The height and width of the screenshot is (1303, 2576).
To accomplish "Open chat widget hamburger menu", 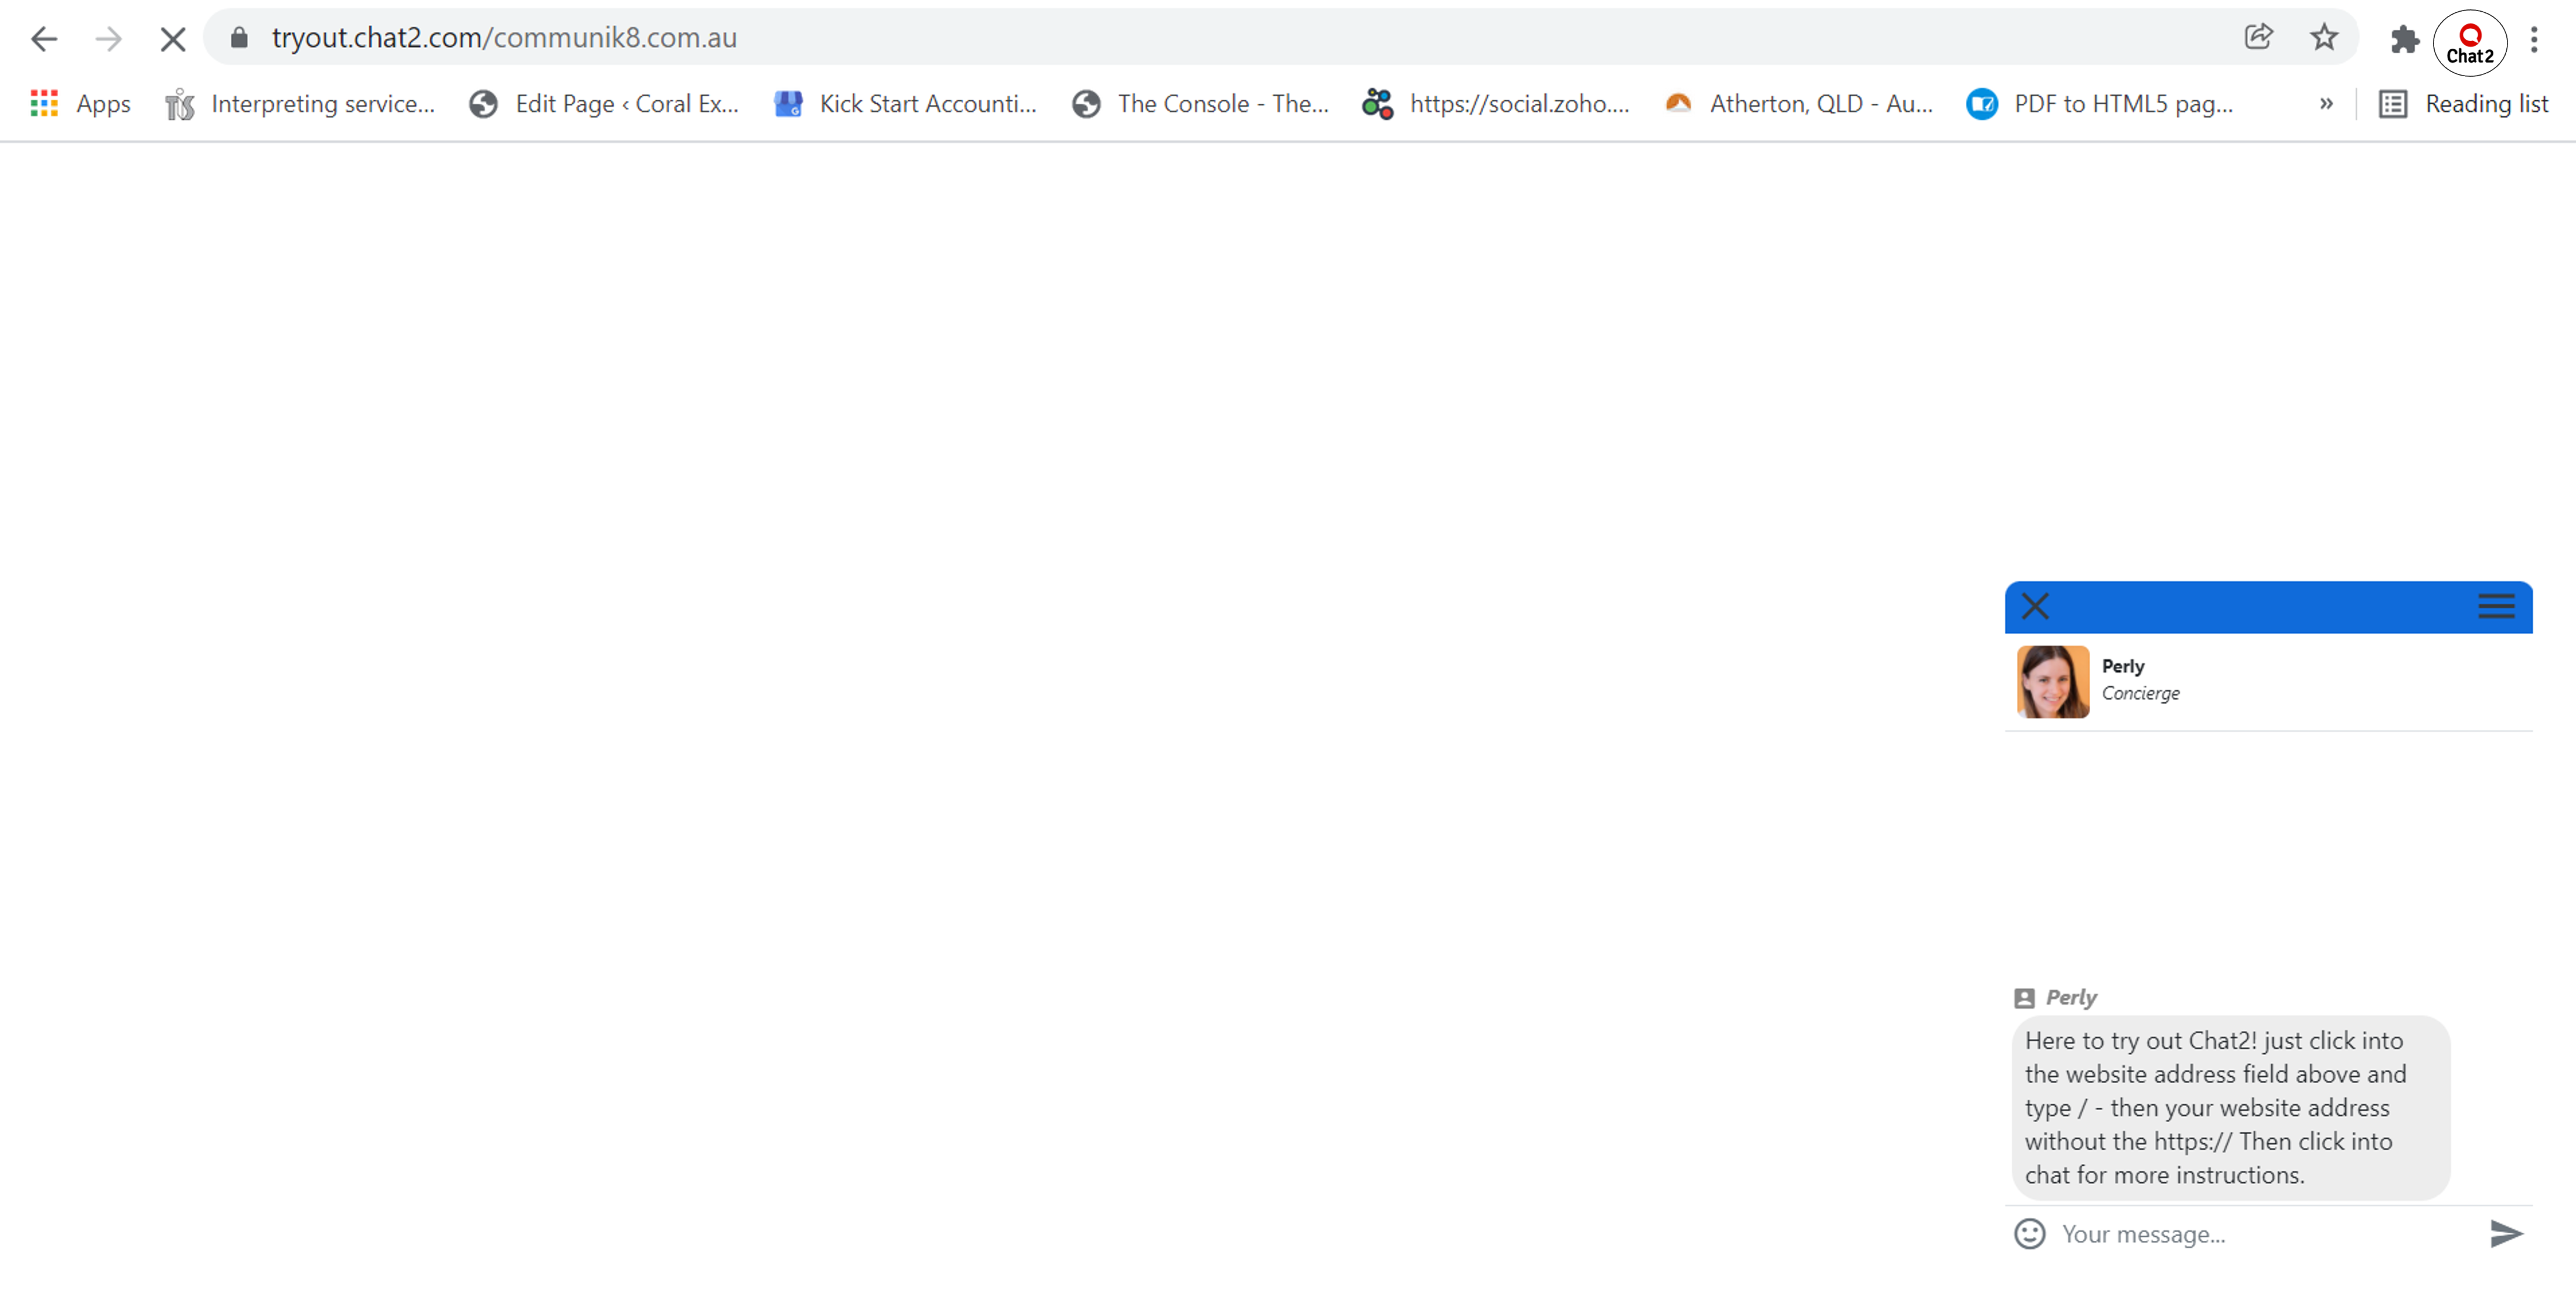I will point(2496,606).
